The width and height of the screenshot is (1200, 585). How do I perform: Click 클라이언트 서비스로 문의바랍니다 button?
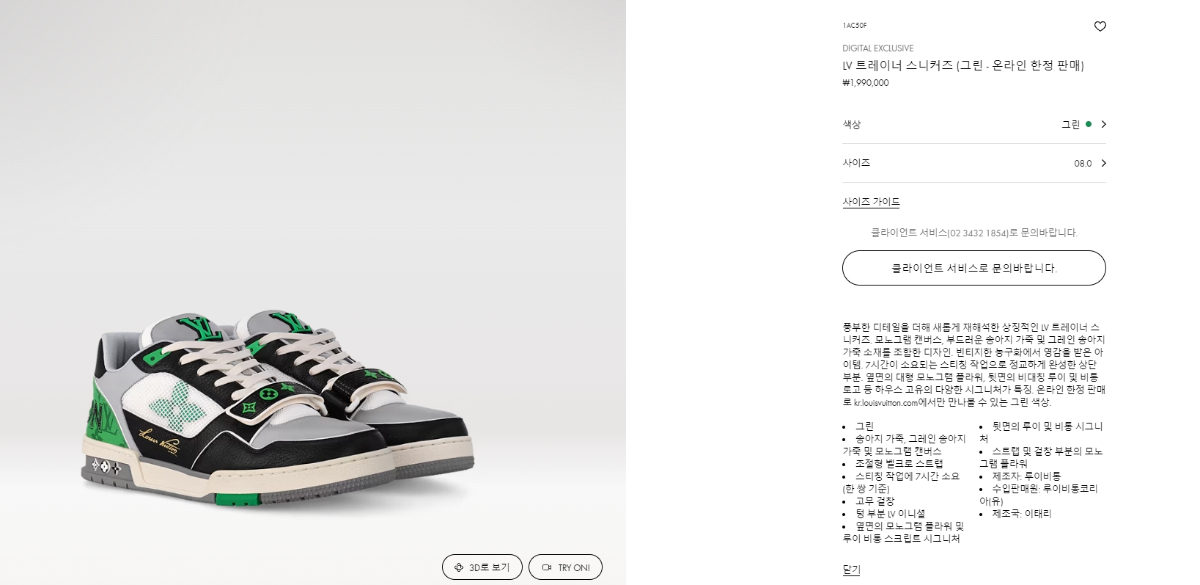point(974,268)
